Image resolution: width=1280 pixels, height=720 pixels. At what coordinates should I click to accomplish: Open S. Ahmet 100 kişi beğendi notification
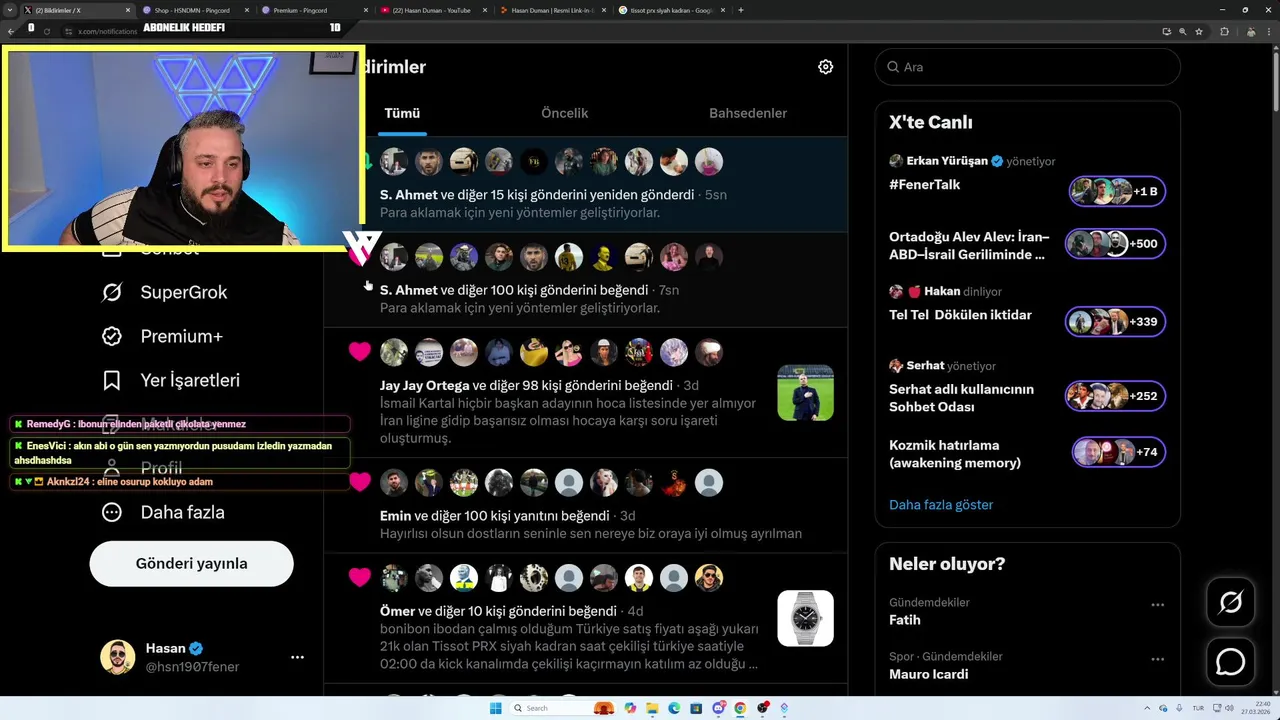pos(585,280)
